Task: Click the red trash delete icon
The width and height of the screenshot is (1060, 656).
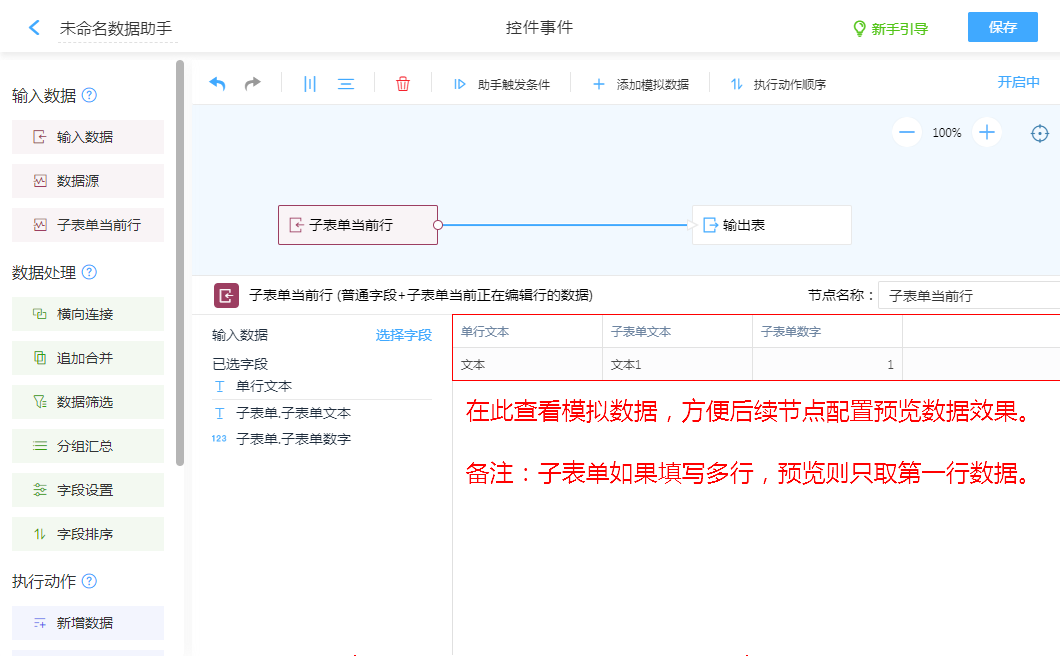Action: point(403,84)
